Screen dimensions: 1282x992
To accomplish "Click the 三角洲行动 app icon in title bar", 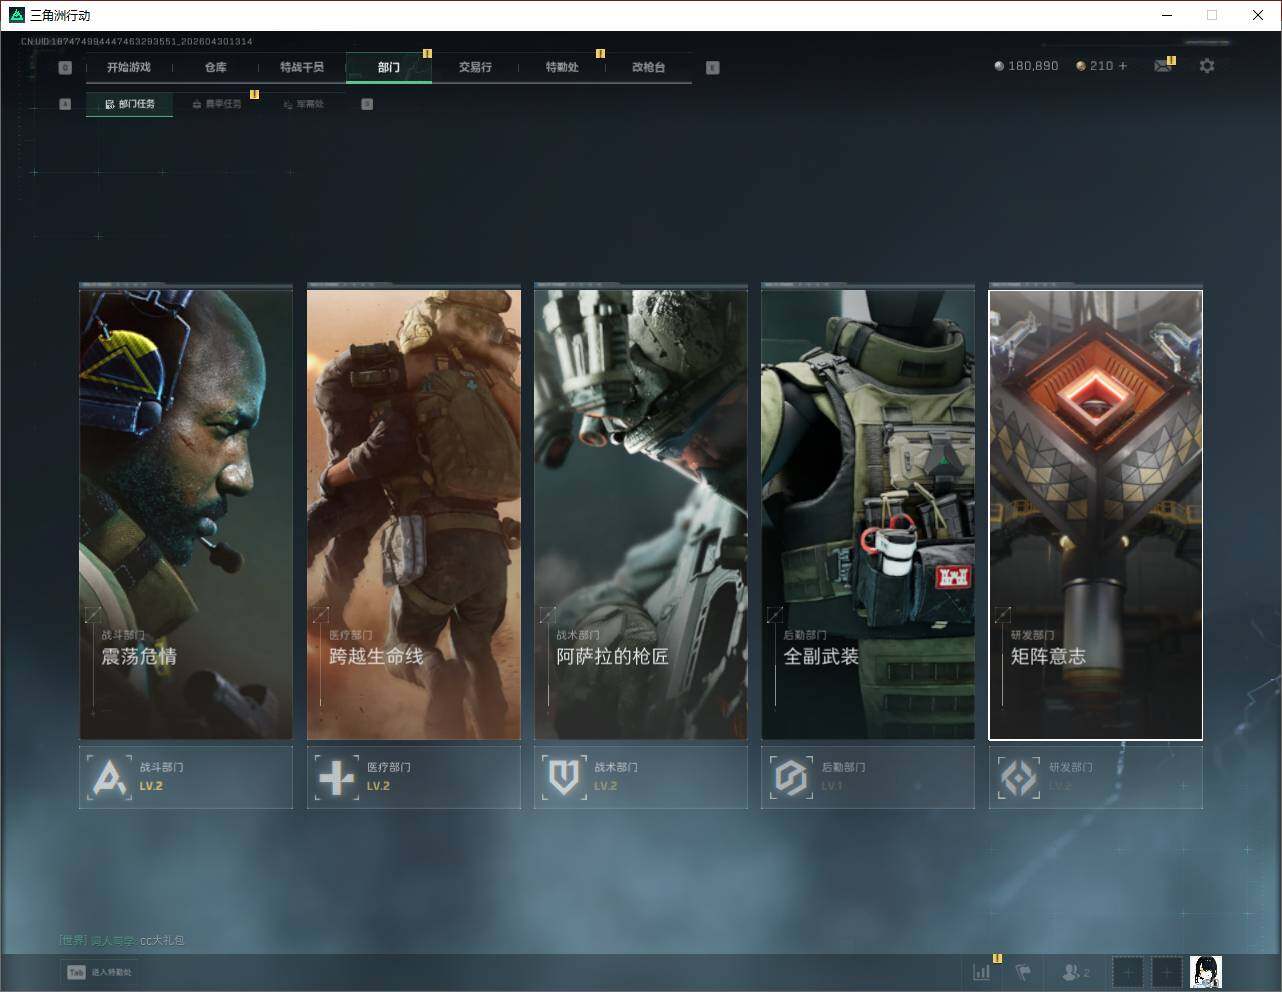I will [x=16, y=15].
